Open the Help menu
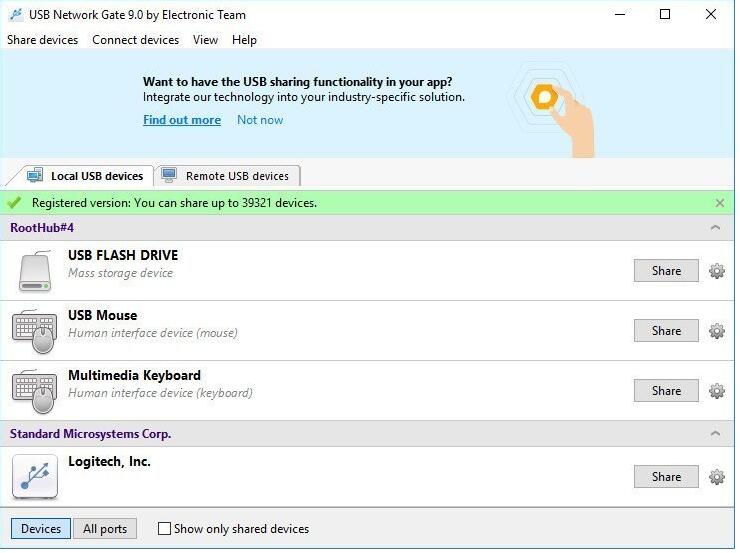The width and height of the screenshot is (740, 553). (x=246, y=40)
